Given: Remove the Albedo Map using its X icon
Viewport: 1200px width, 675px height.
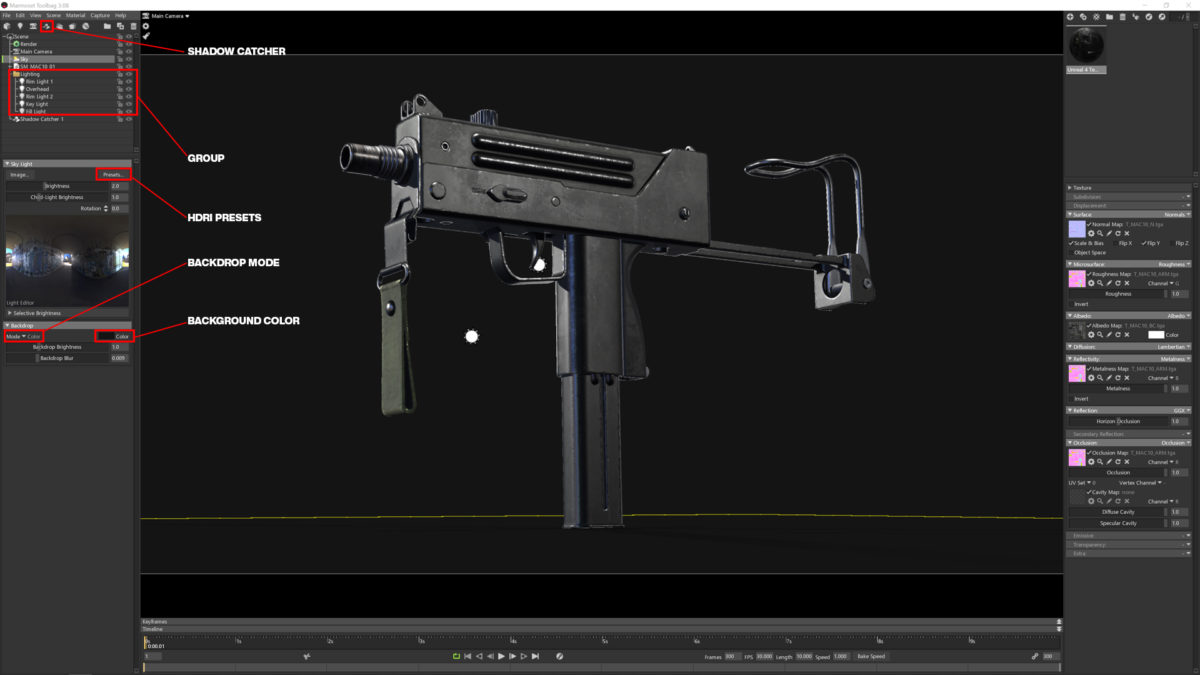Looking at the screenshot, I should [x=1126, y=335].
